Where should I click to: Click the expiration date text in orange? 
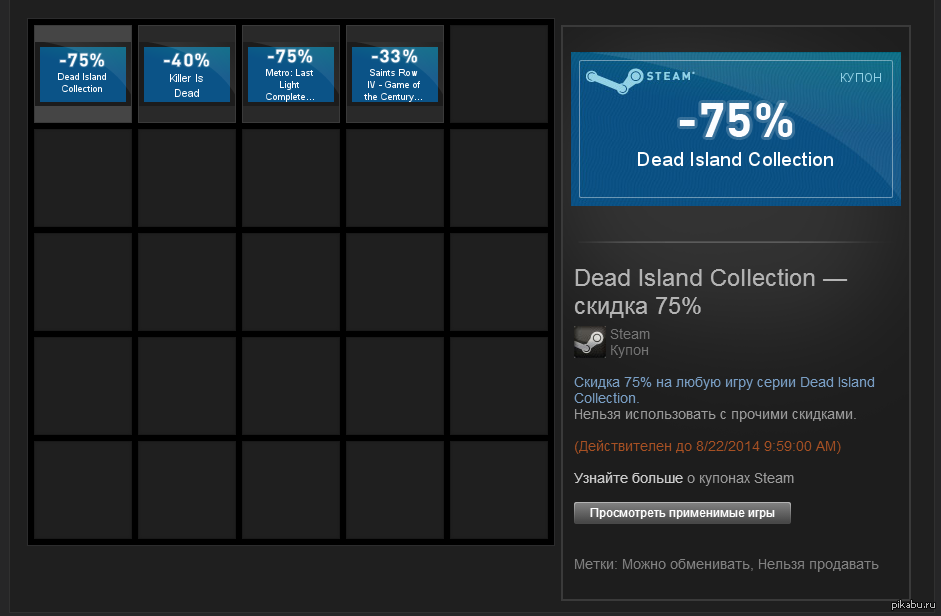tap(707, 446)
